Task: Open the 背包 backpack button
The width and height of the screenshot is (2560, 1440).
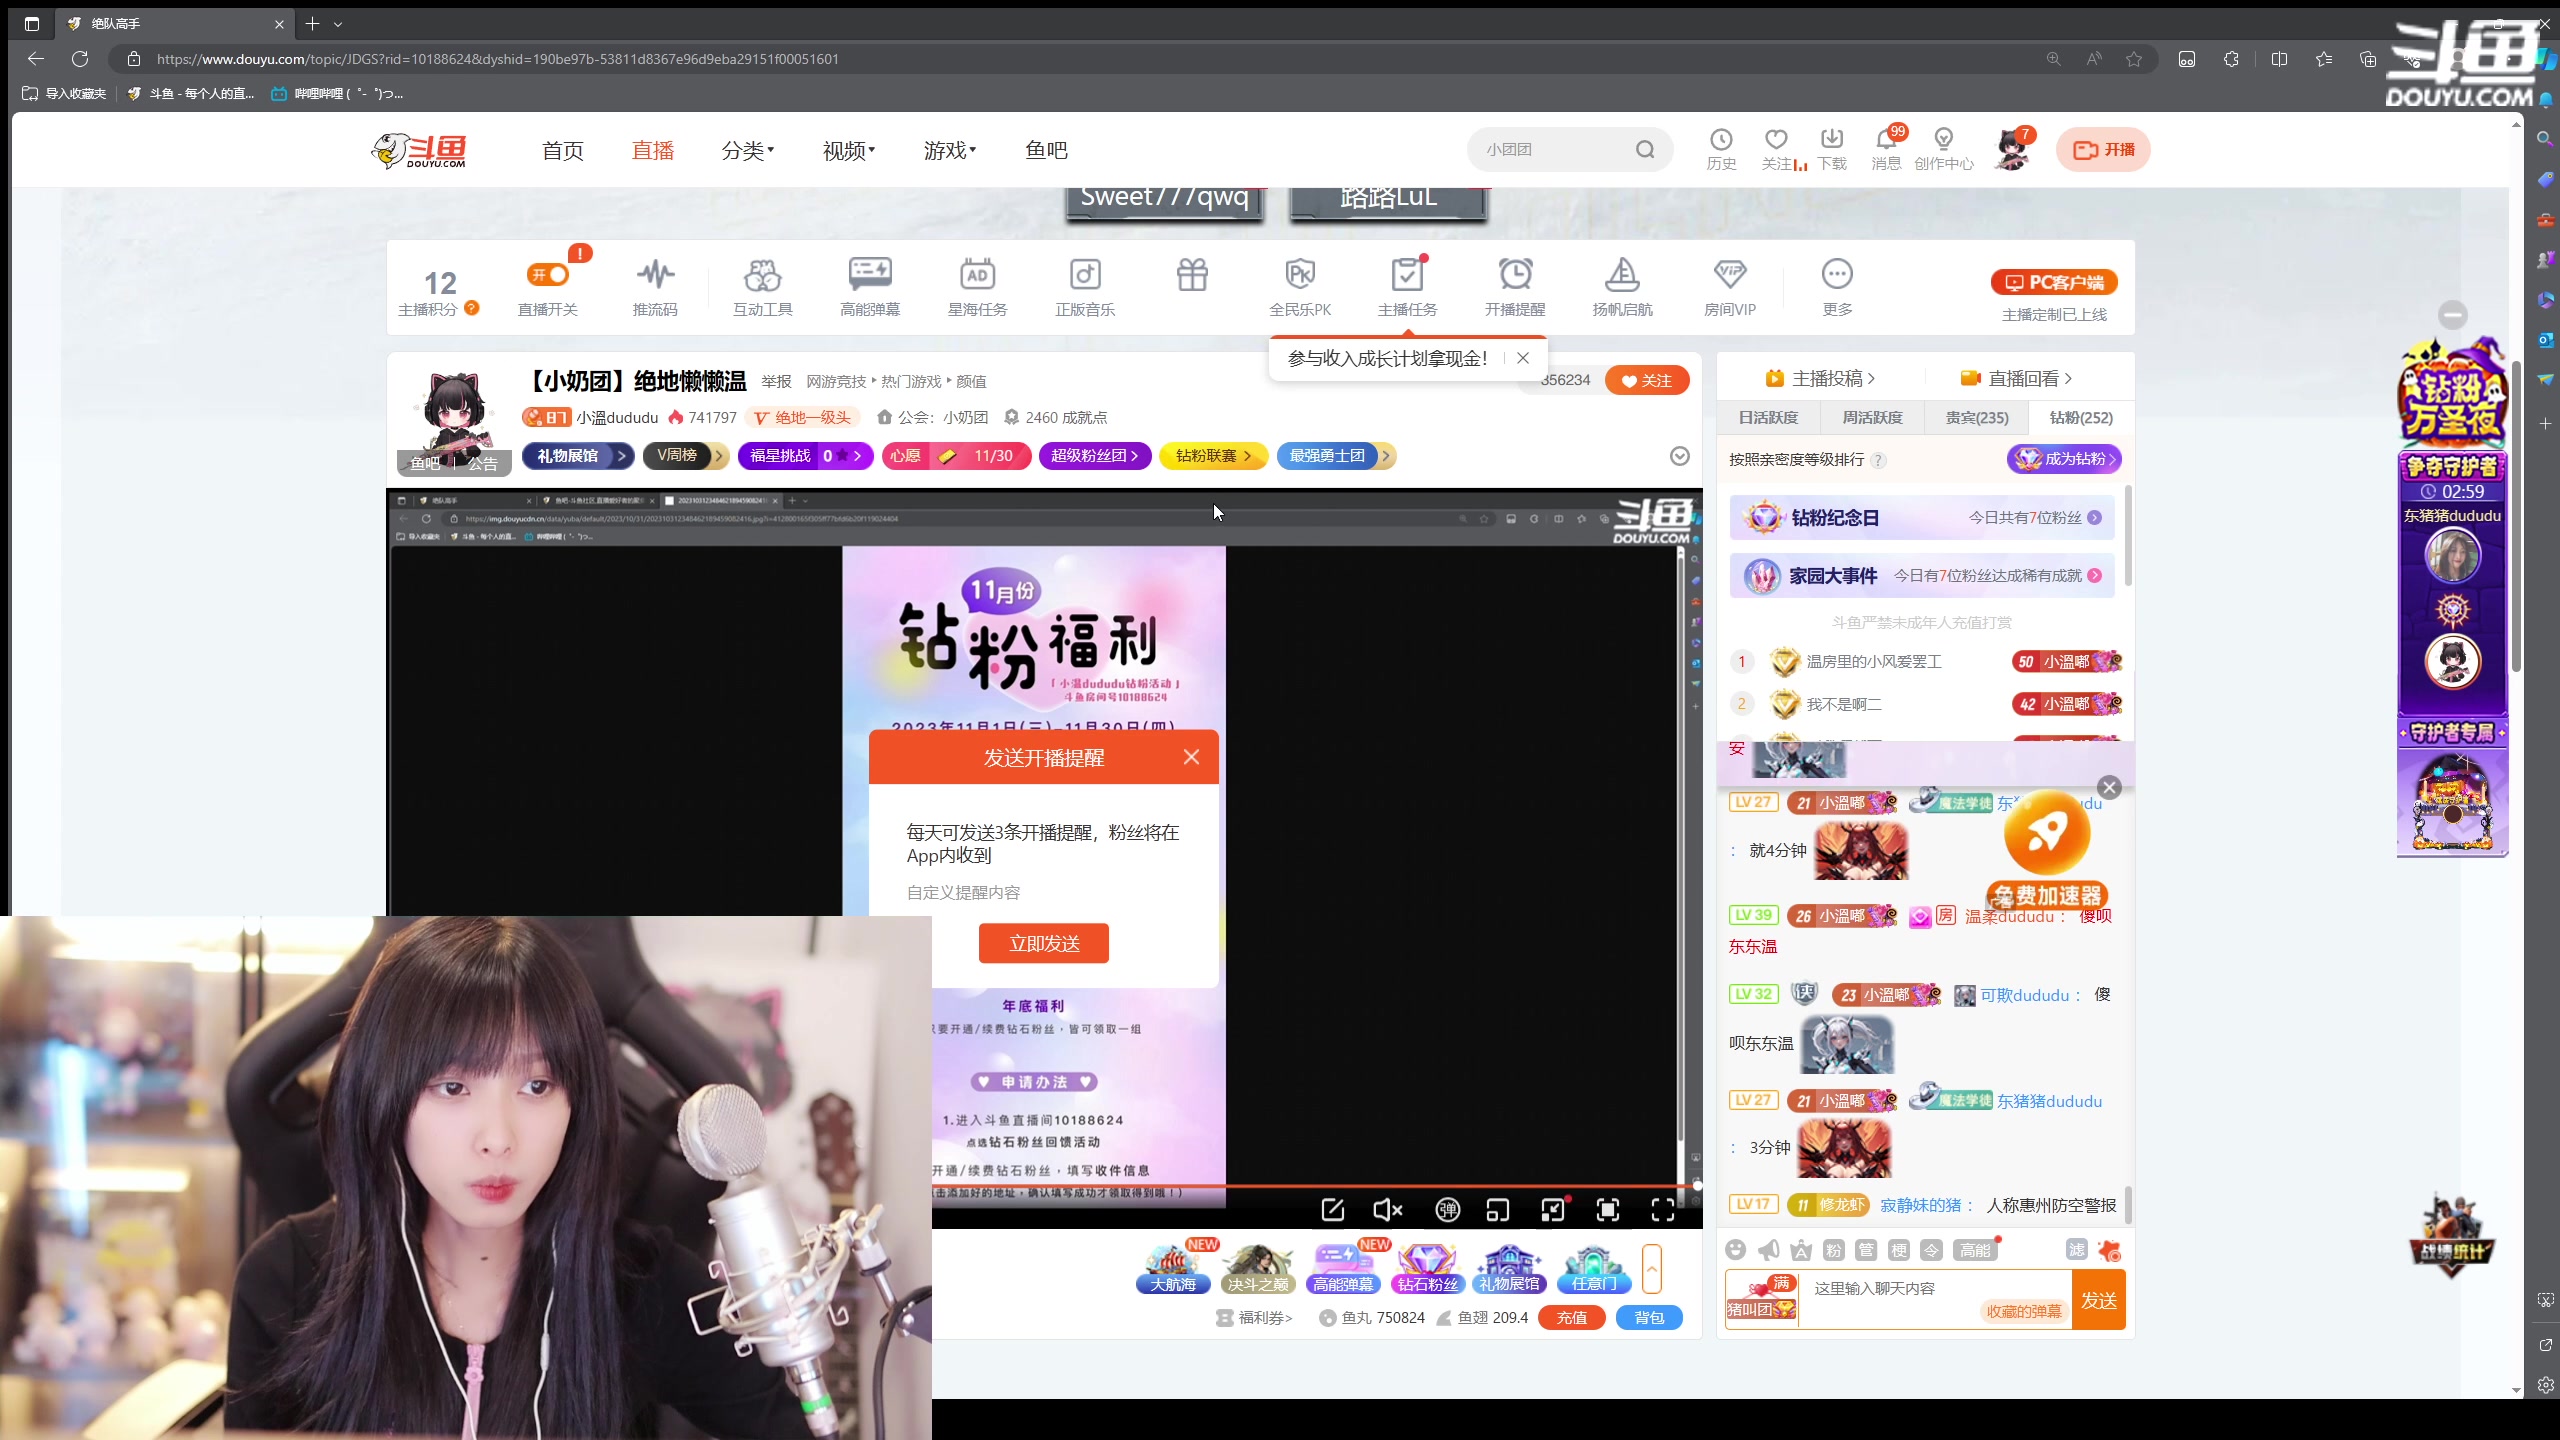Action: (x=1649, y=1318)
